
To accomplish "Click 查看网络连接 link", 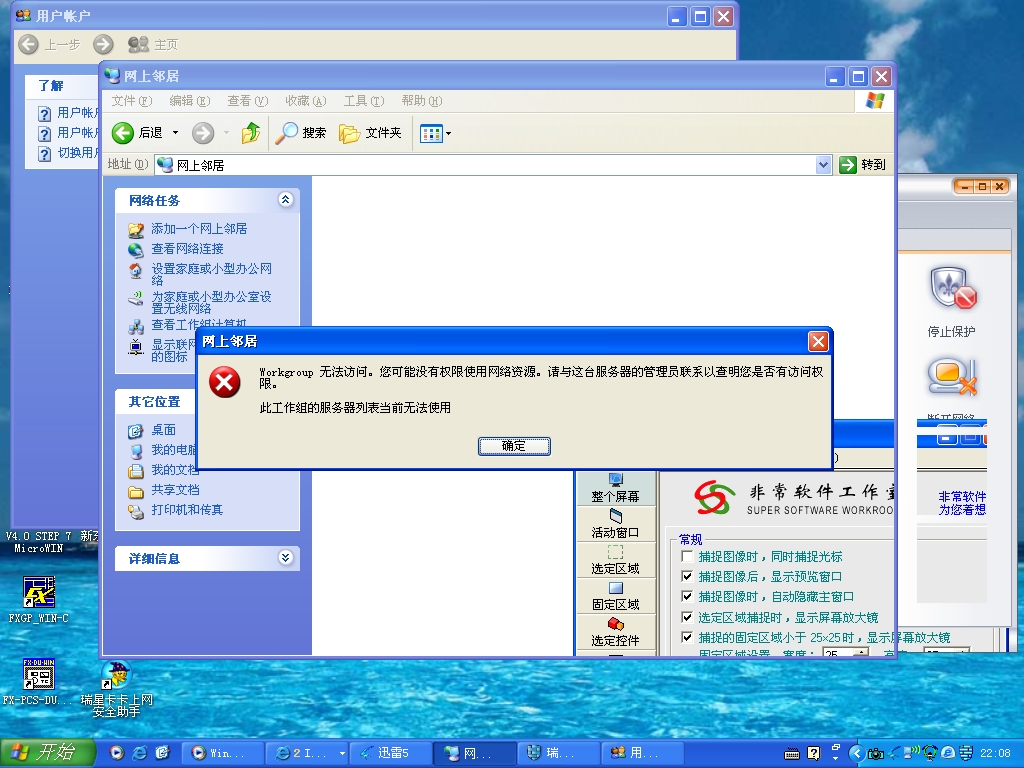I will coord(187,249).
